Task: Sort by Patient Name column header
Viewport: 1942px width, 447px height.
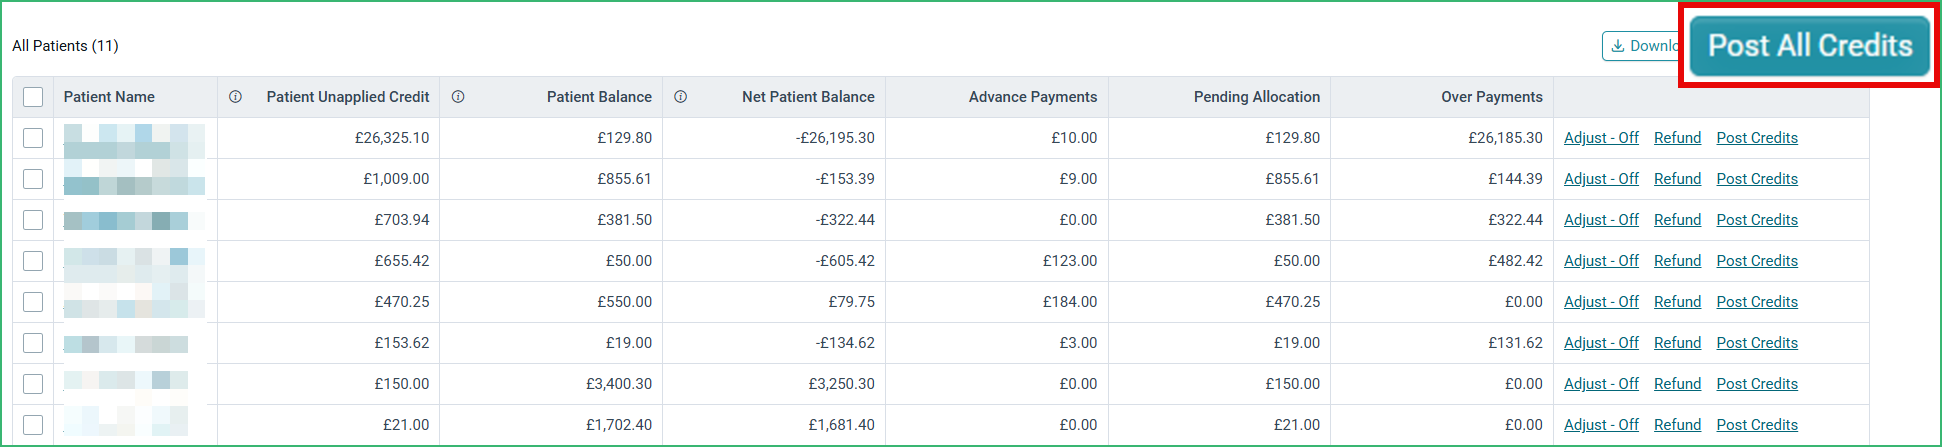Action: click(109, 97)
